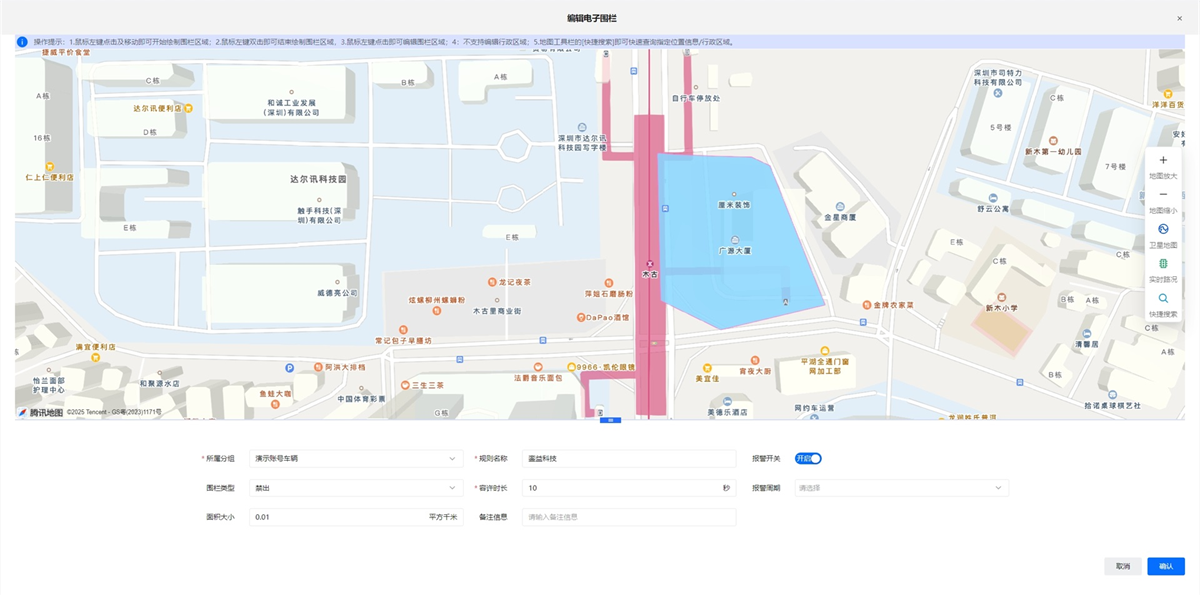Click the 美宜佳 store marker
This screenshot has height=595, width=1200.
click(706, 368)
